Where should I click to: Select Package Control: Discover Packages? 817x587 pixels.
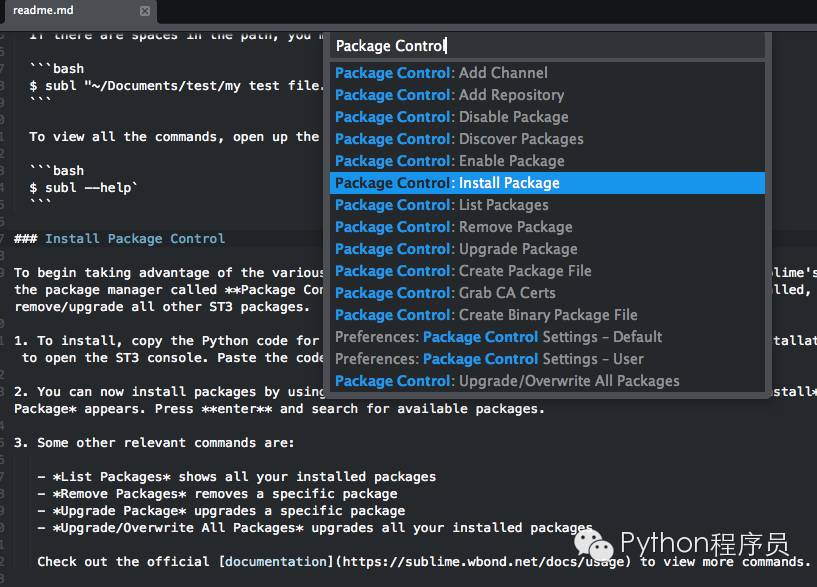click(547, 139)
